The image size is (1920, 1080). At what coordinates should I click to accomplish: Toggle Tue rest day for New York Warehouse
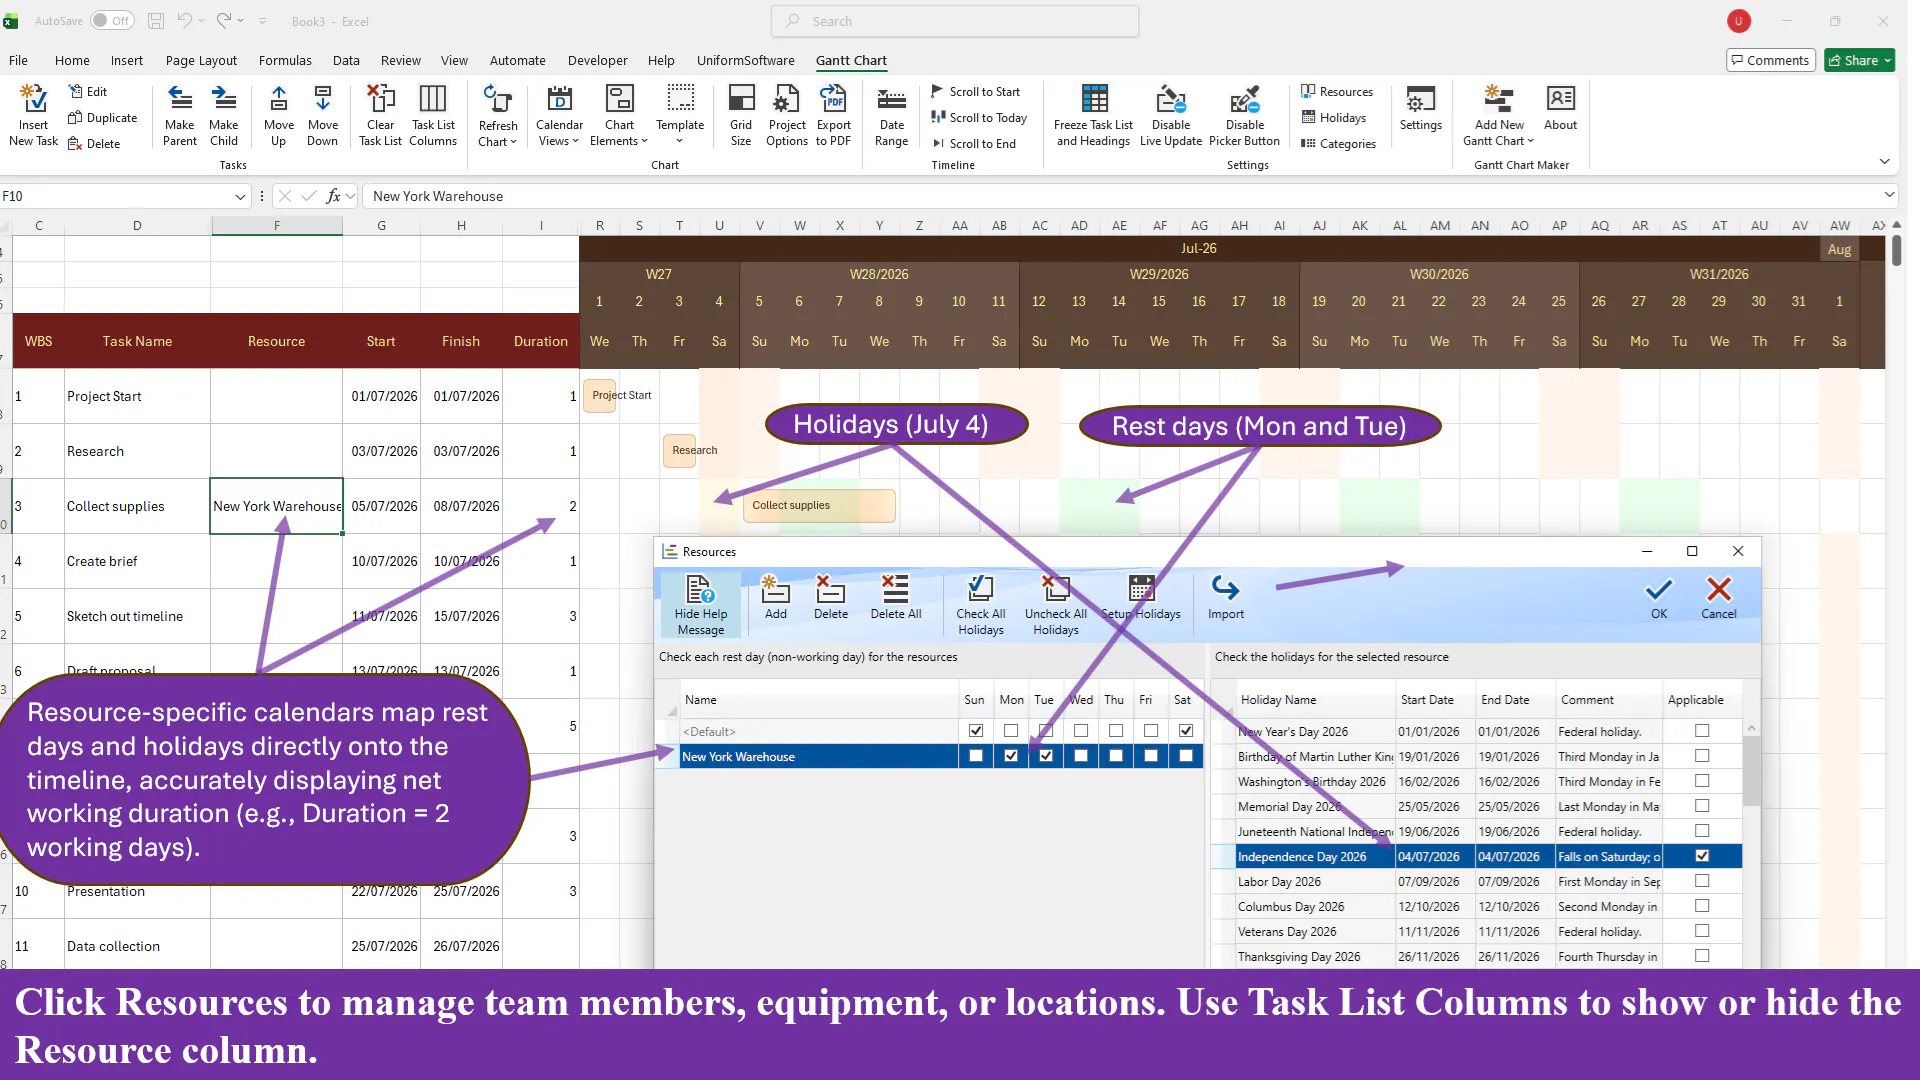[x=1046, y=756]
